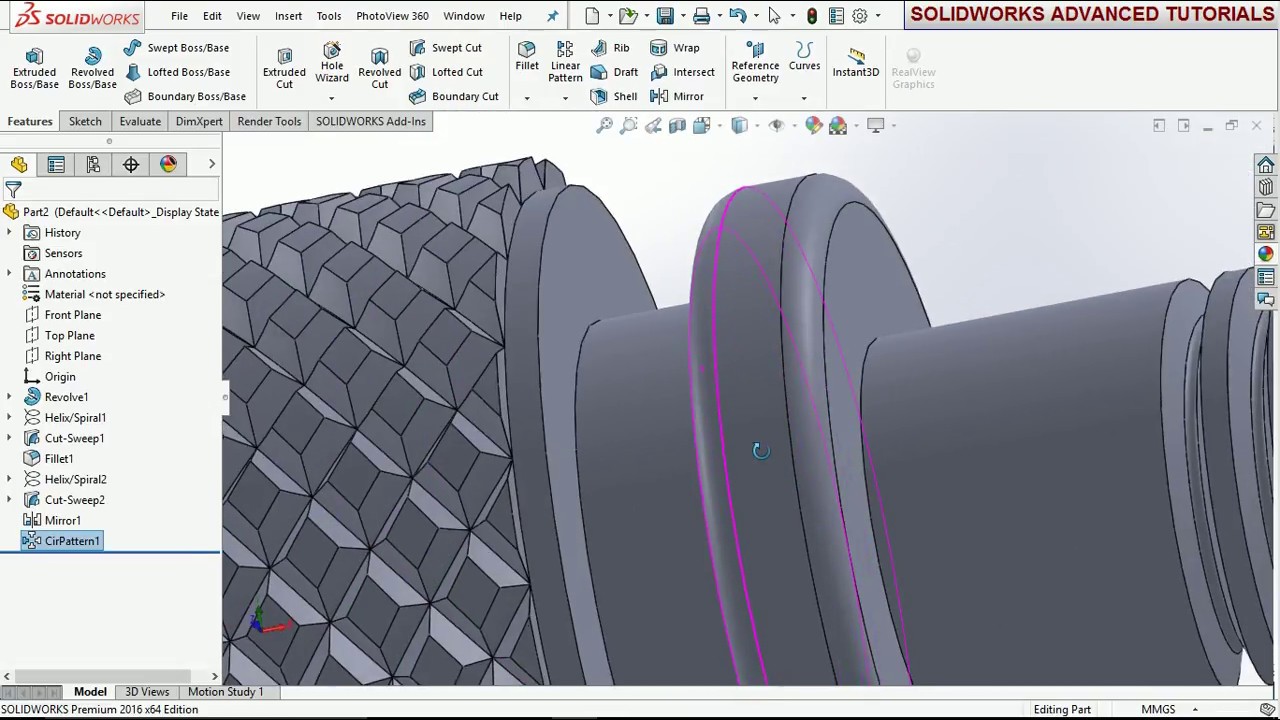Click the Section View icon
This screenshot has height=720, width=1280.
coord(677,125)
